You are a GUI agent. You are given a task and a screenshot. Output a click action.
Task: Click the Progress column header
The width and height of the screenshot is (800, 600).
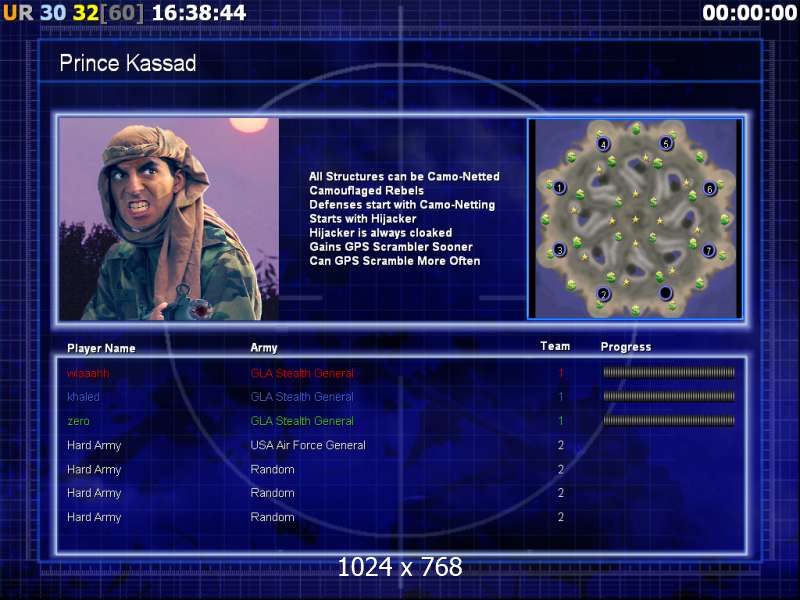pos(626,347)
